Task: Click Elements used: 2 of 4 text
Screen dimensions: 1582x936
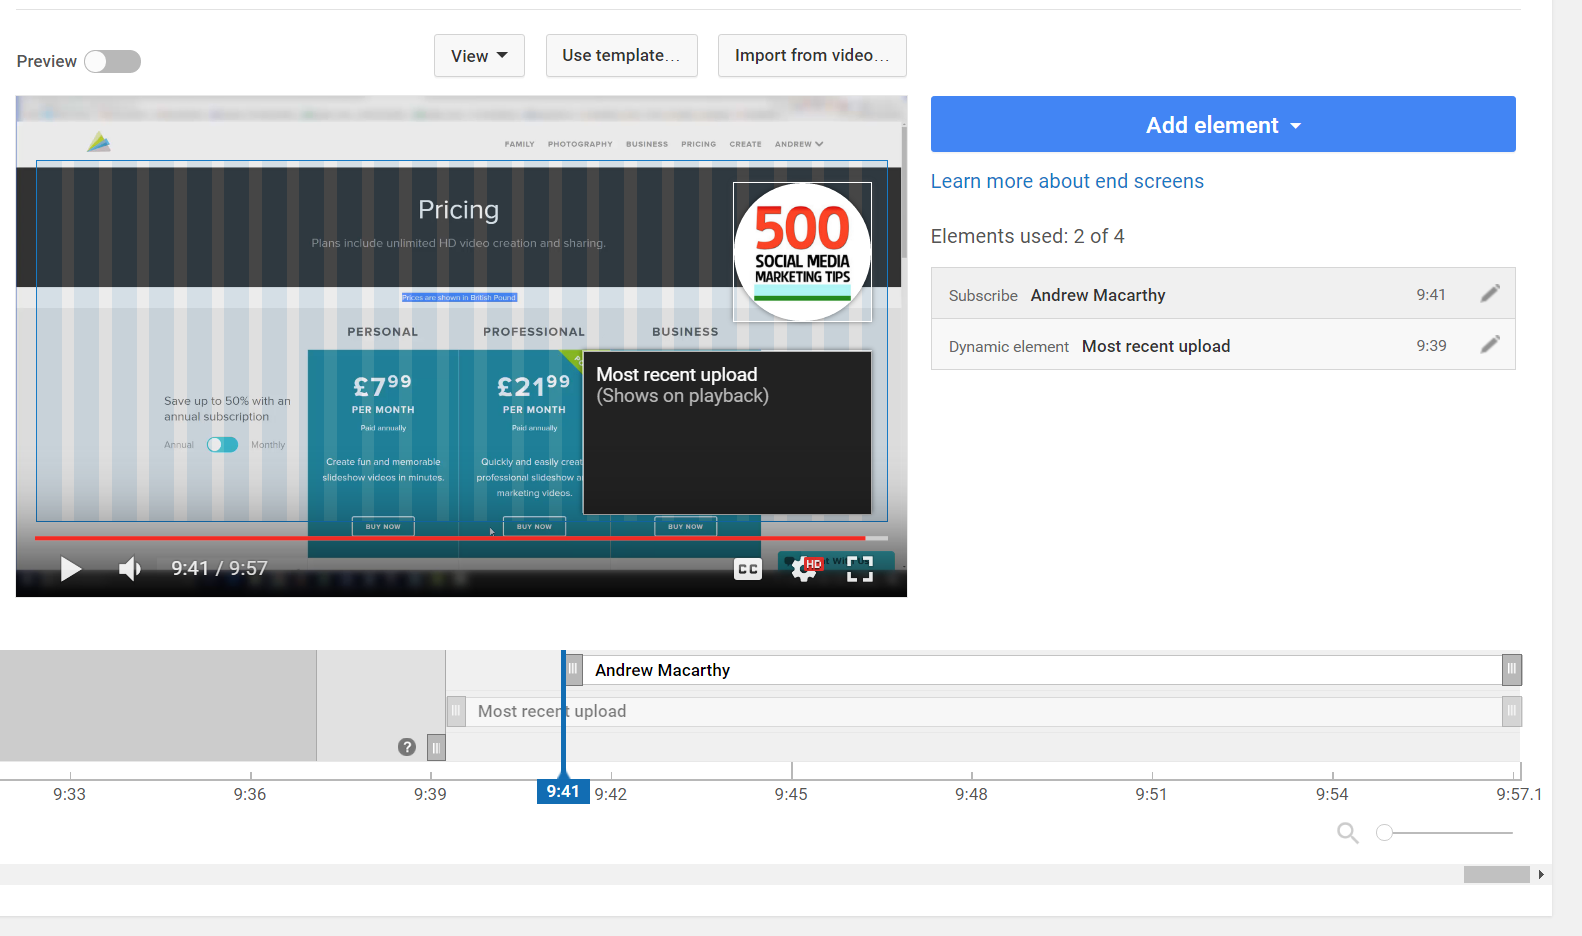Action: point(1027,236)
